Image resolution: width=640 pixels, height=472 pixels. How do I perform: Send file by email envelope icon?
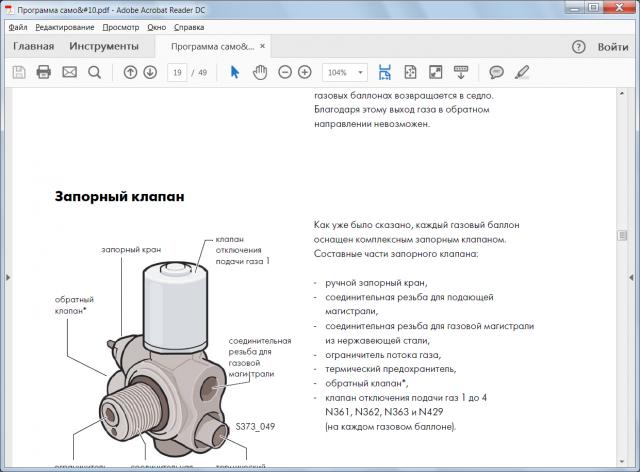[69, 72]
